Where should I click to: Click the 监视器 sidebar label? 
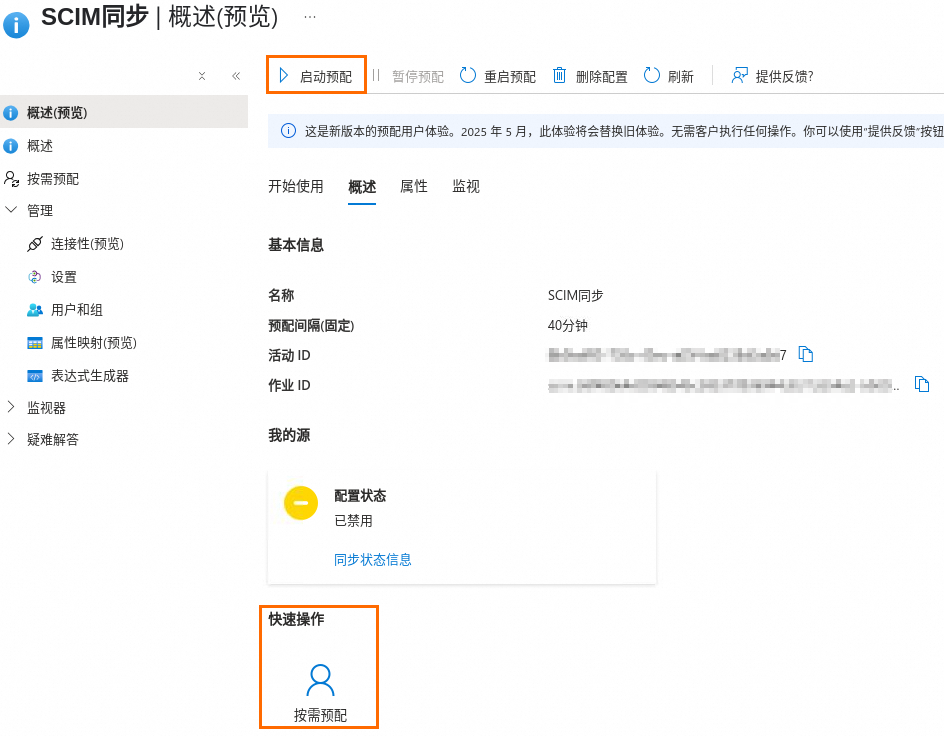pos(46,408)
